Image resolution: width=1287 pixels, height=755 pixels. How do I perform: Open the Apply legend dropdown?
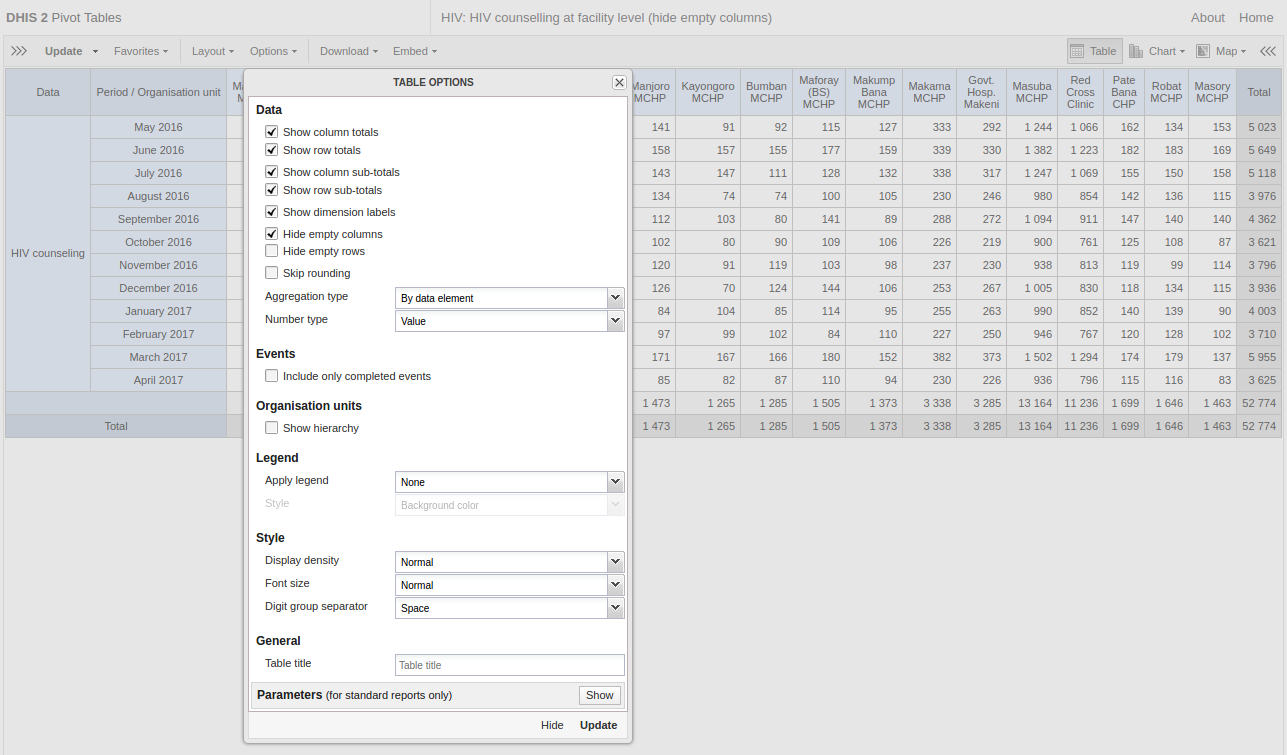click(615, 482)
